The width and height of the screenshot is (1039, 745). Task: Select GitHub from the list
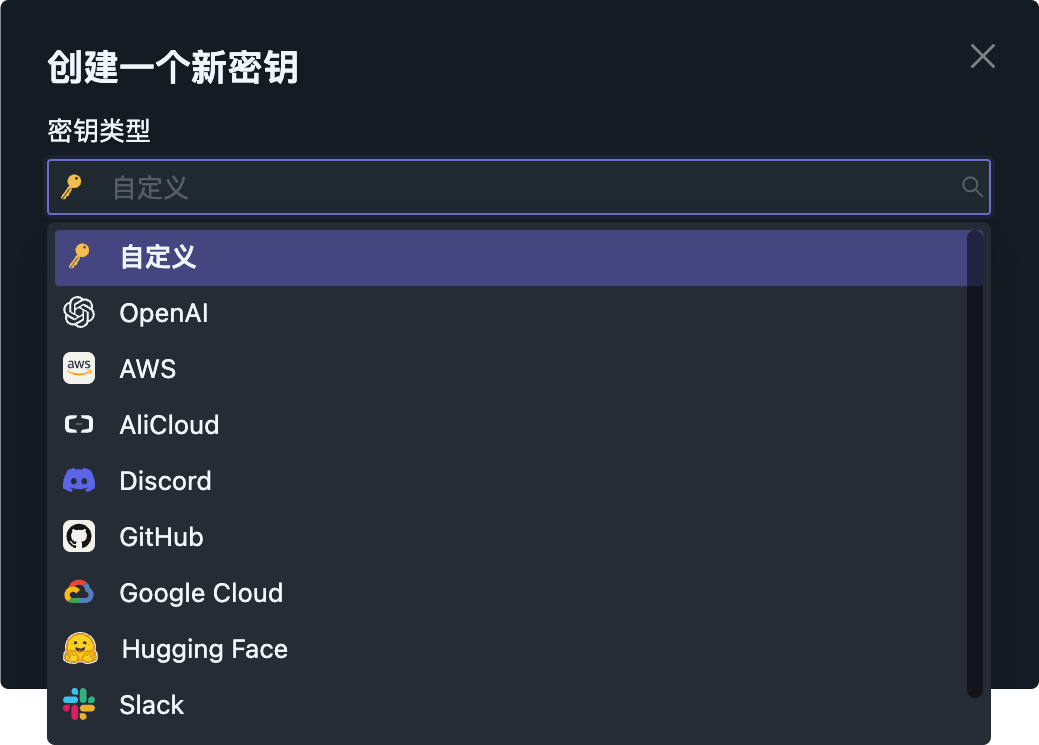161,538
